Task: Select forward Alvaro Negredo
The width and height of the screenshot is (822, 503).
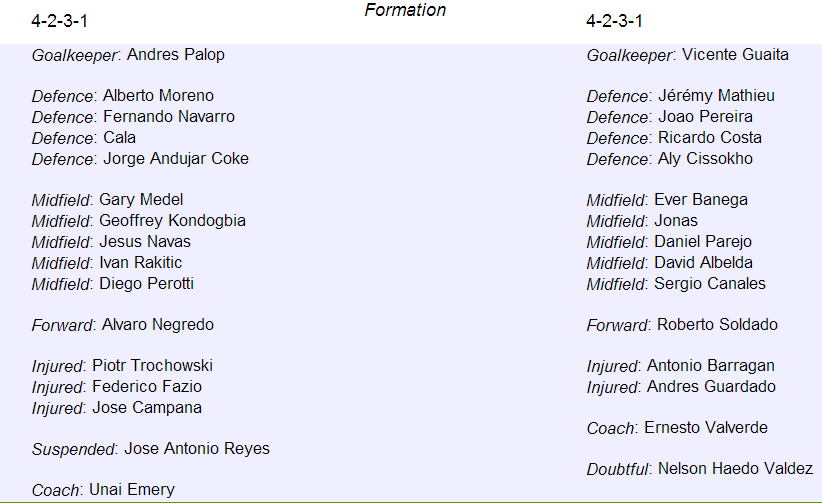Action: pyautogui.click(x=158, y=325)
